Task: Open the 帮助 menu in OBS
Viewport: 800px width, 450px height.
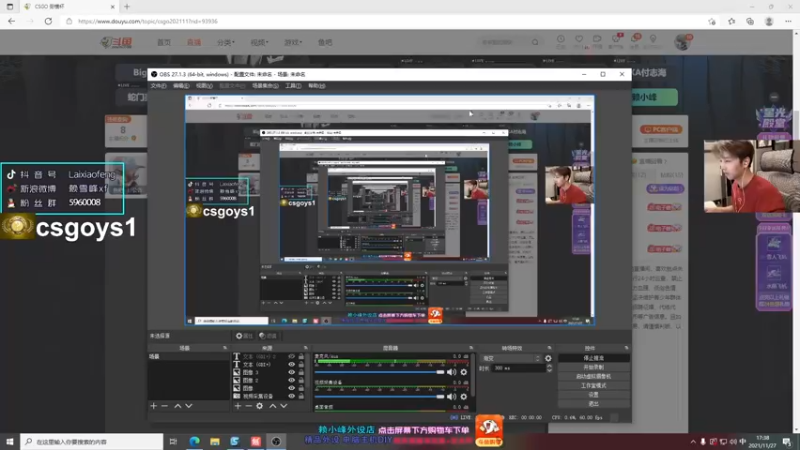Action: tap(316, 86)
